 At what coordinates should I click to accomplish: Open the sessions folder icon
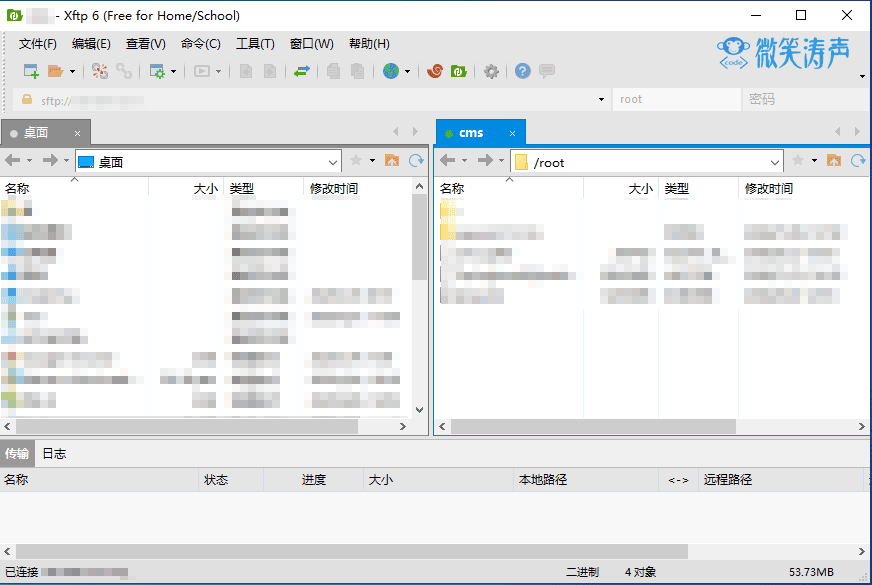click(55, 71)
